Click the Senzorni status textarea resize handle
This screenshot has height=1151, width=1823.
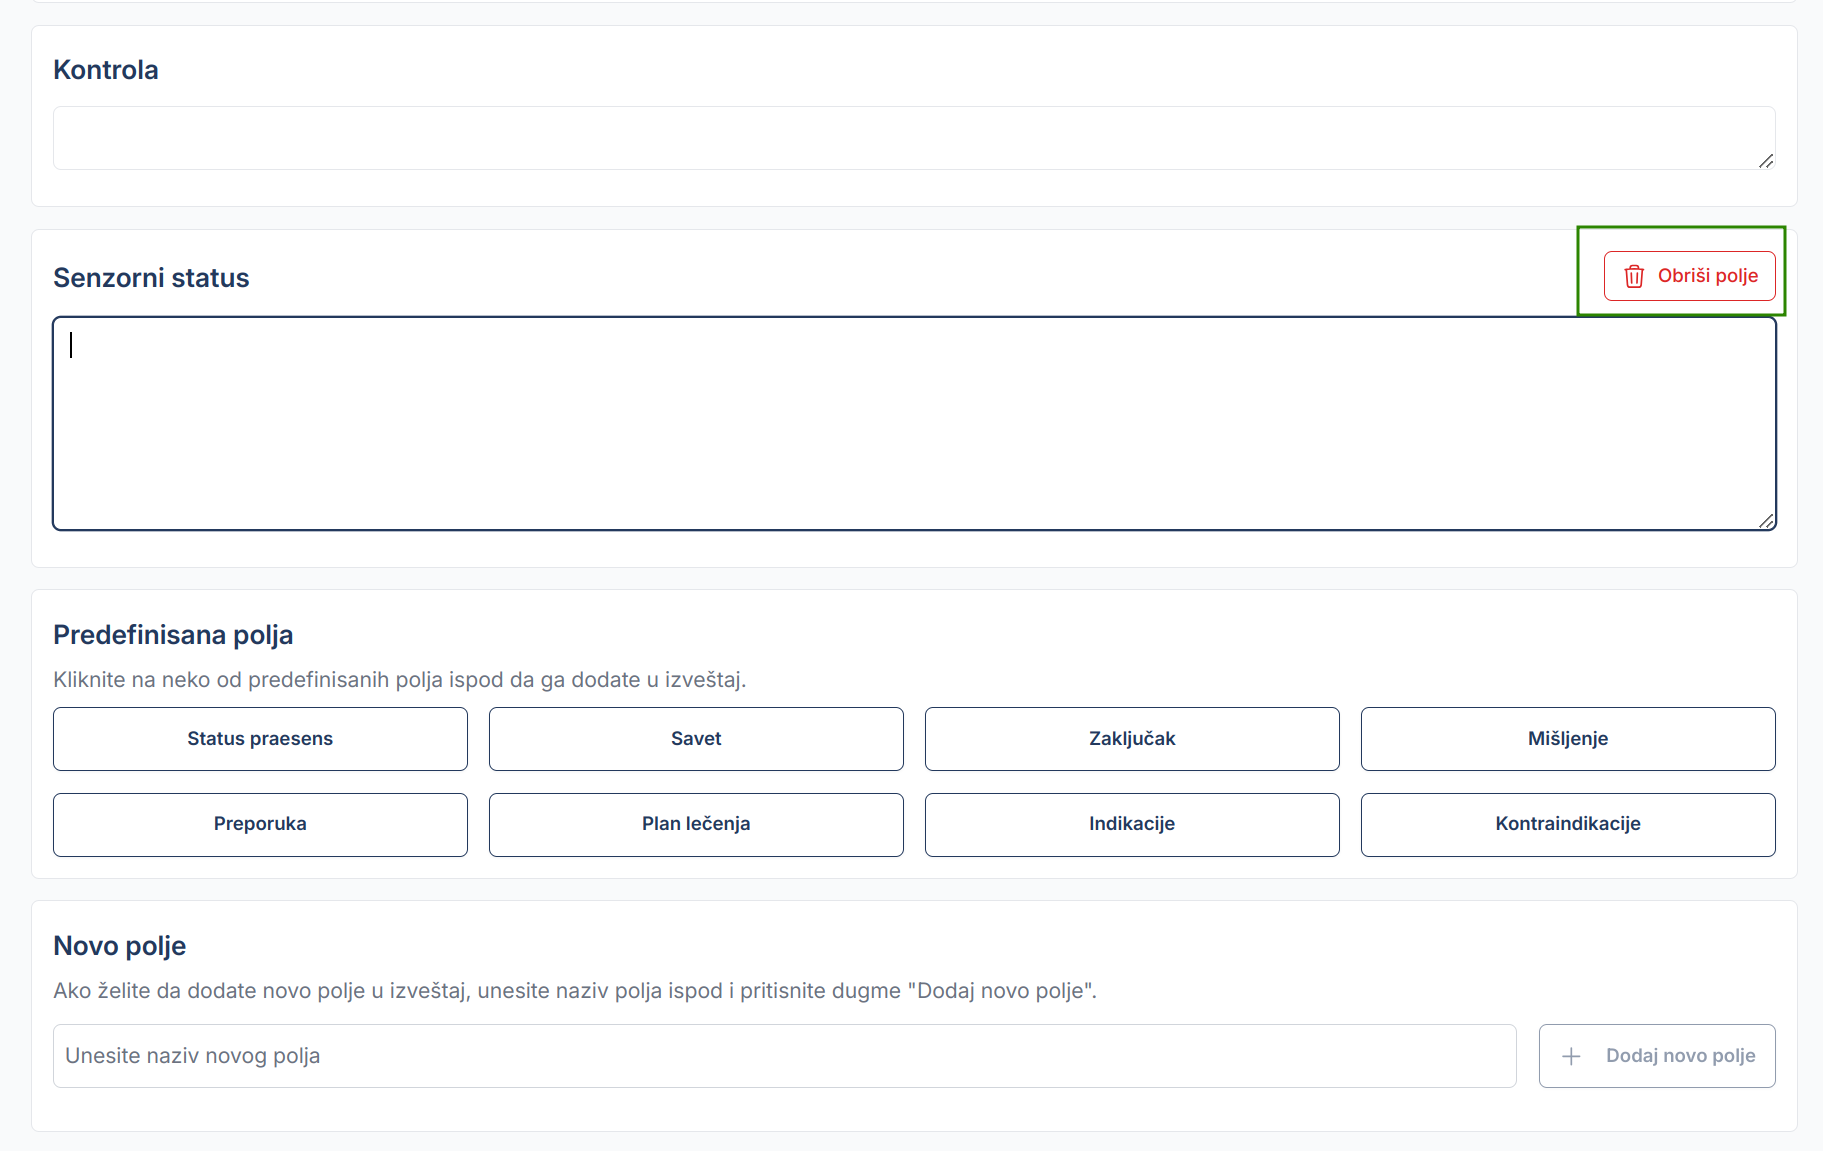coord(1768,521)
